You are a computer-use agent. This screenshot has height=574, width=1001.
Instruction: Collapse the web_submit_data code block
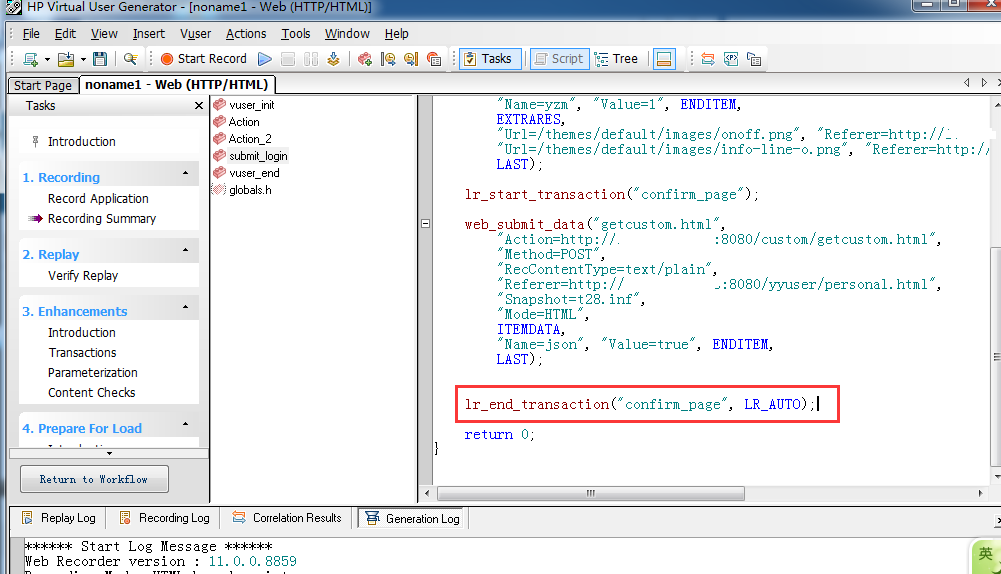click(426, 224)
